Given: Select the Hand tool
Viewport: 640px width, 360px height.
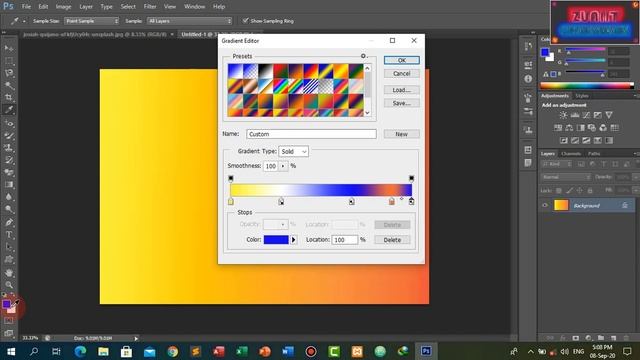Looking at the screenshot, I should [9, 273].
